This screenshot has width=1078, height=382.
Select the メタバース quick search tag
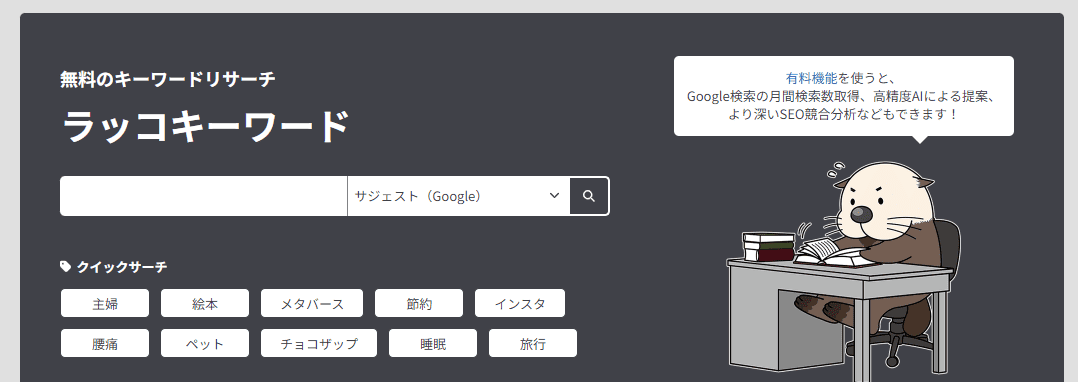click(312, 303)
